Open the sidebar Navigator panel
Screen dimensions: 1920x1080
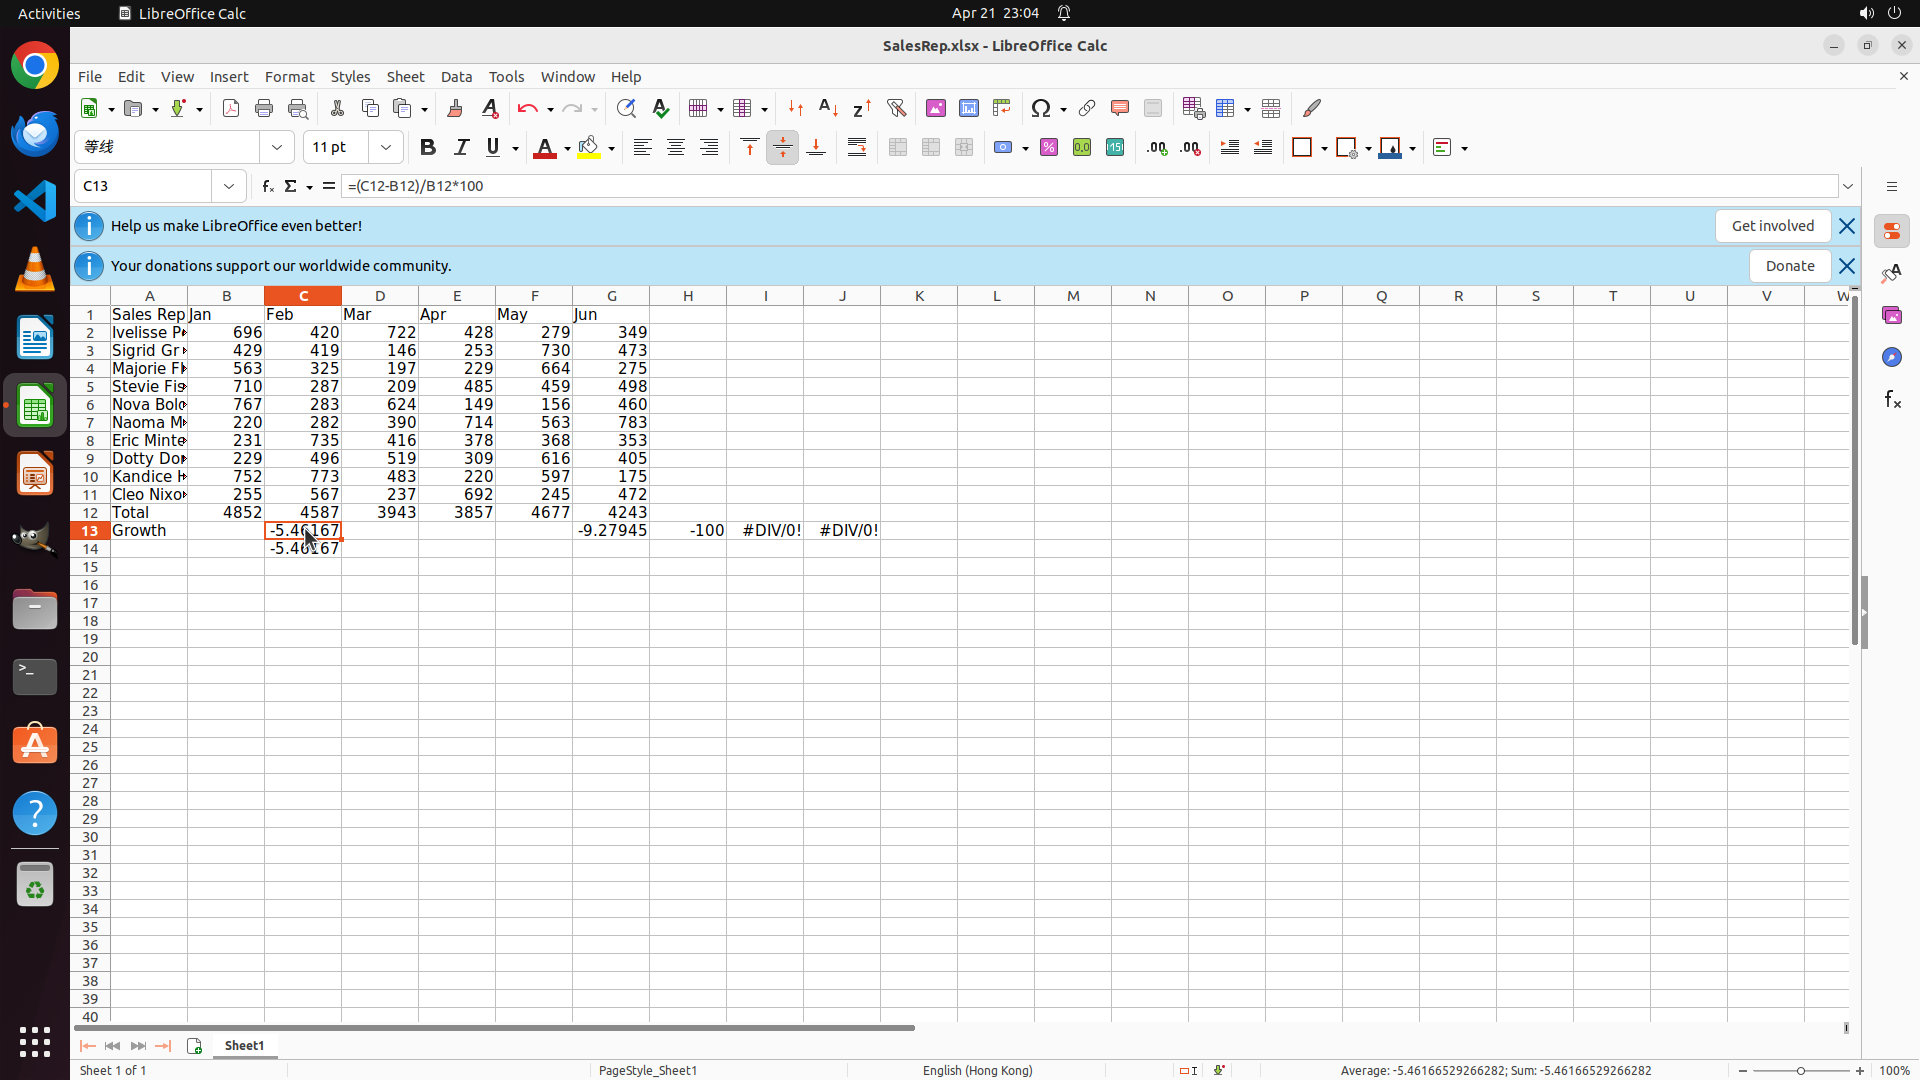(1891, 357)
